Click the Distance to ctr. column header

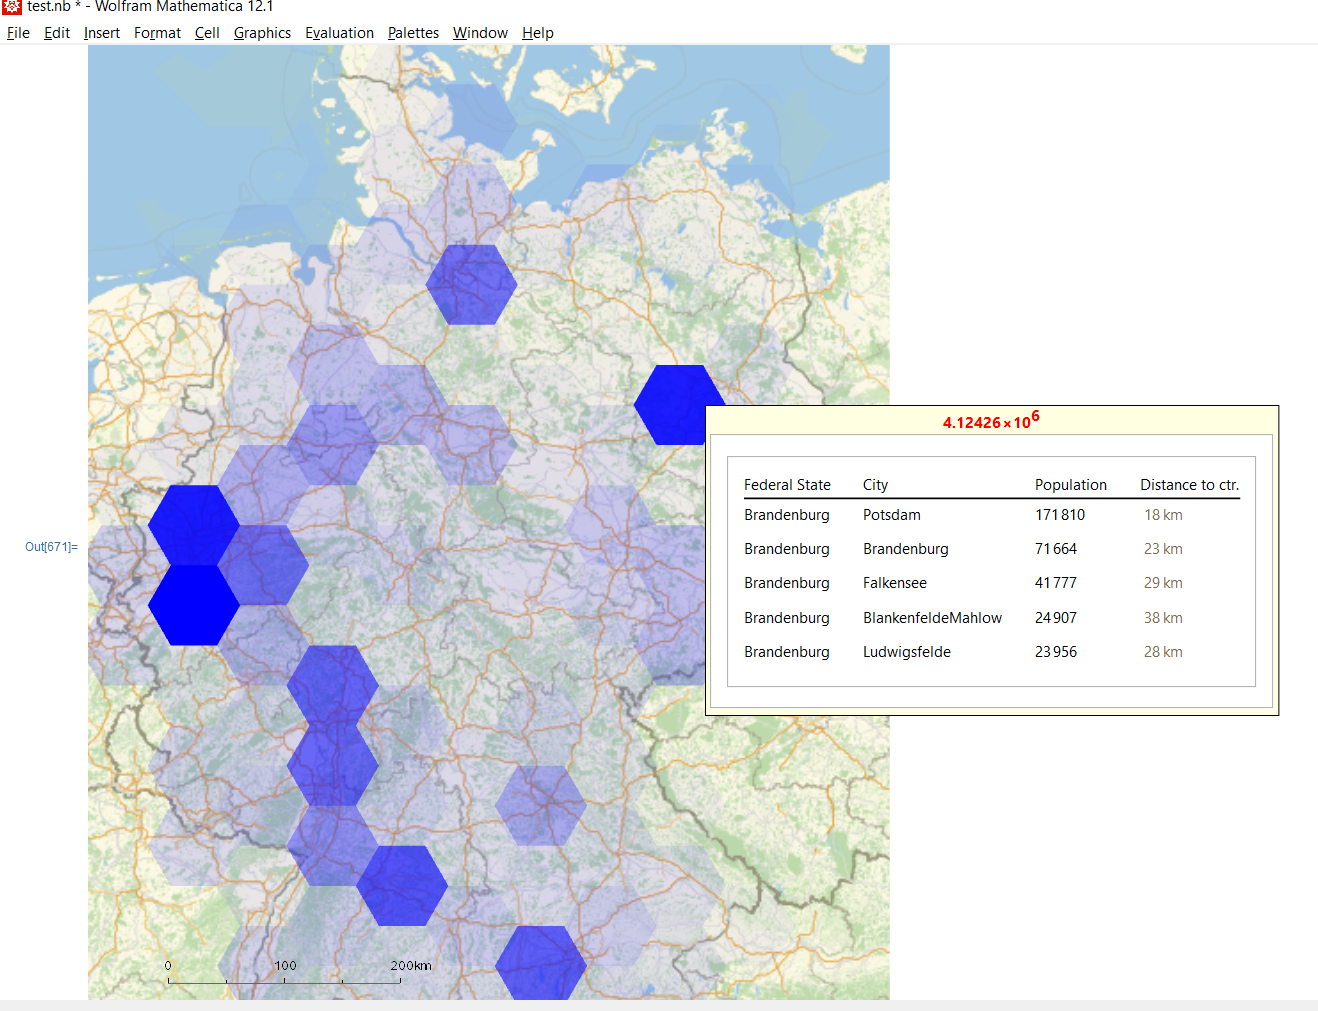pos(1190,485)
